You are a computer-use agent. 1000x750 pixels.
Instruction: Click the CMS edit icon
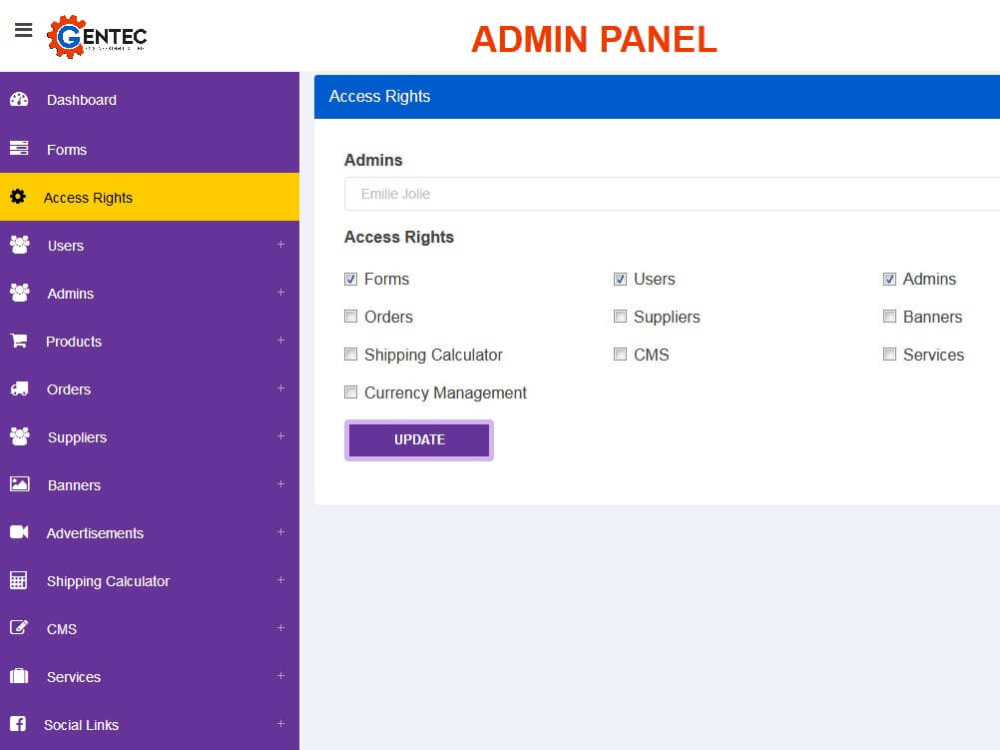pyautogui.click(x=19, y=628)
